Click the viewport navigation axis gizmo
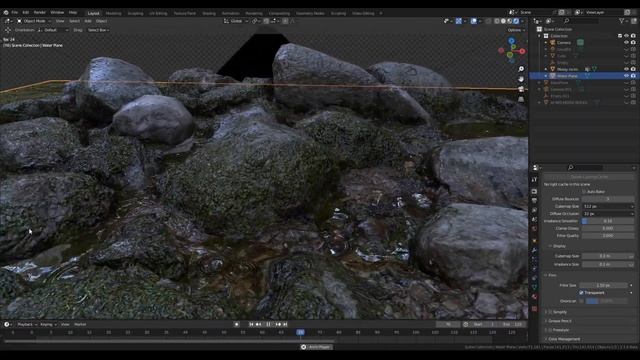640x360 pixels. coord(511,50)
